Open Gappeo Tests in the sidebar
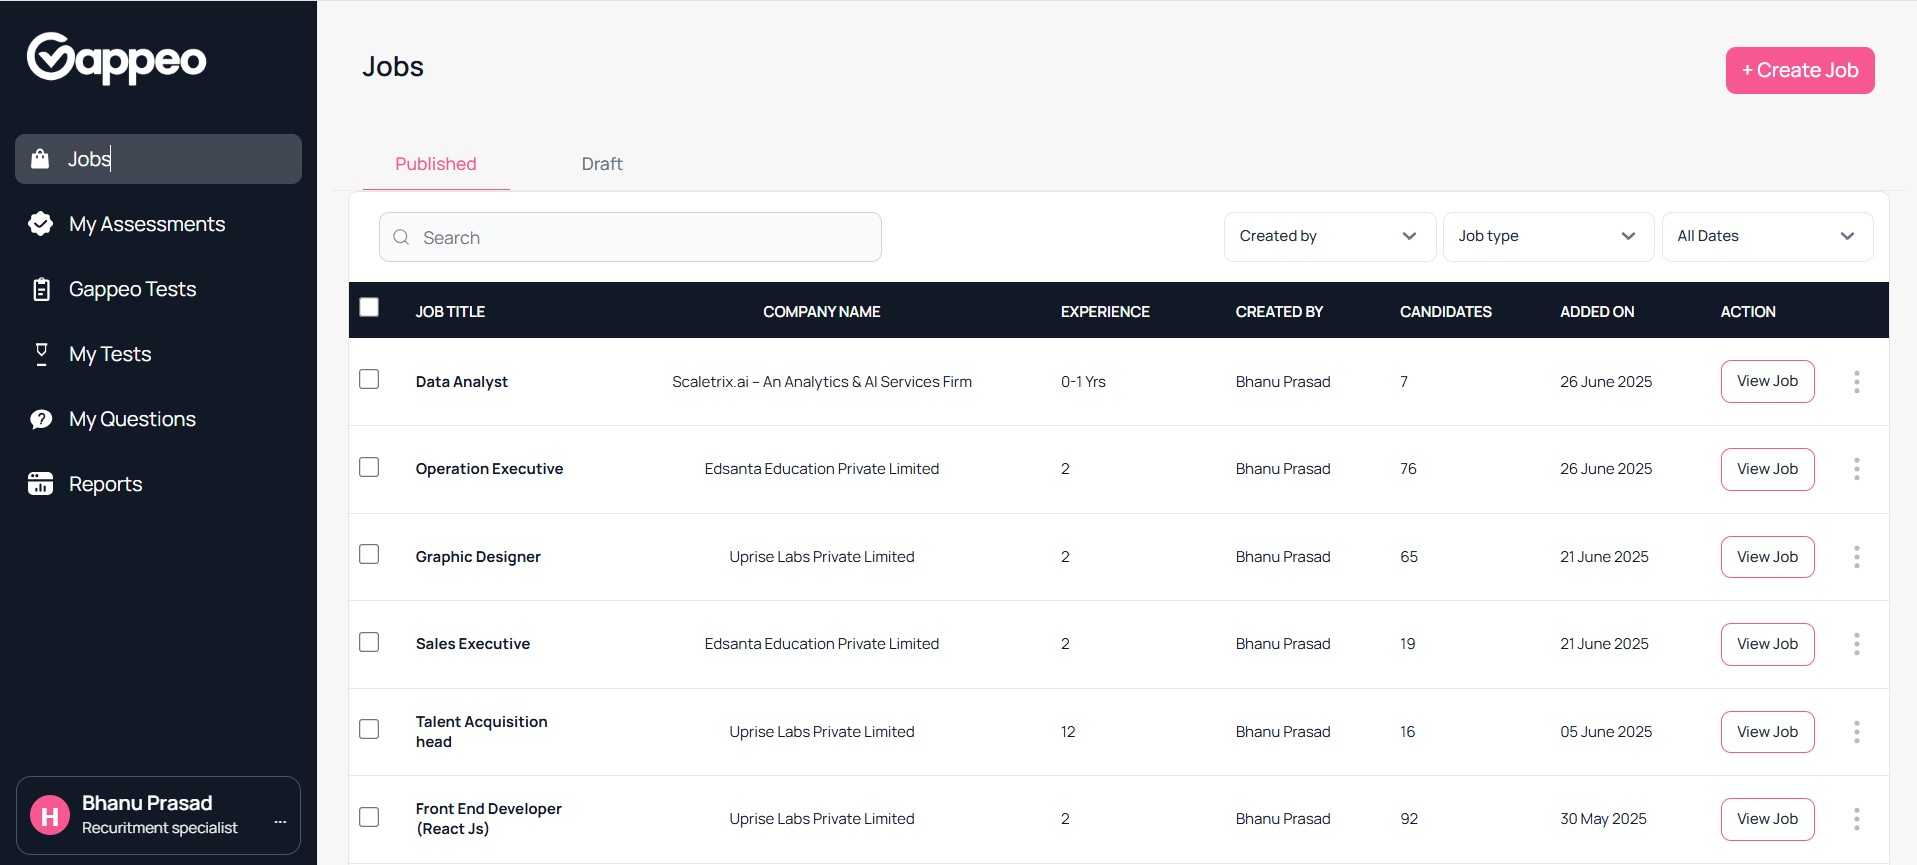Image resolution: width=1917 pixels, height=865 pixels. click(158, 289)
